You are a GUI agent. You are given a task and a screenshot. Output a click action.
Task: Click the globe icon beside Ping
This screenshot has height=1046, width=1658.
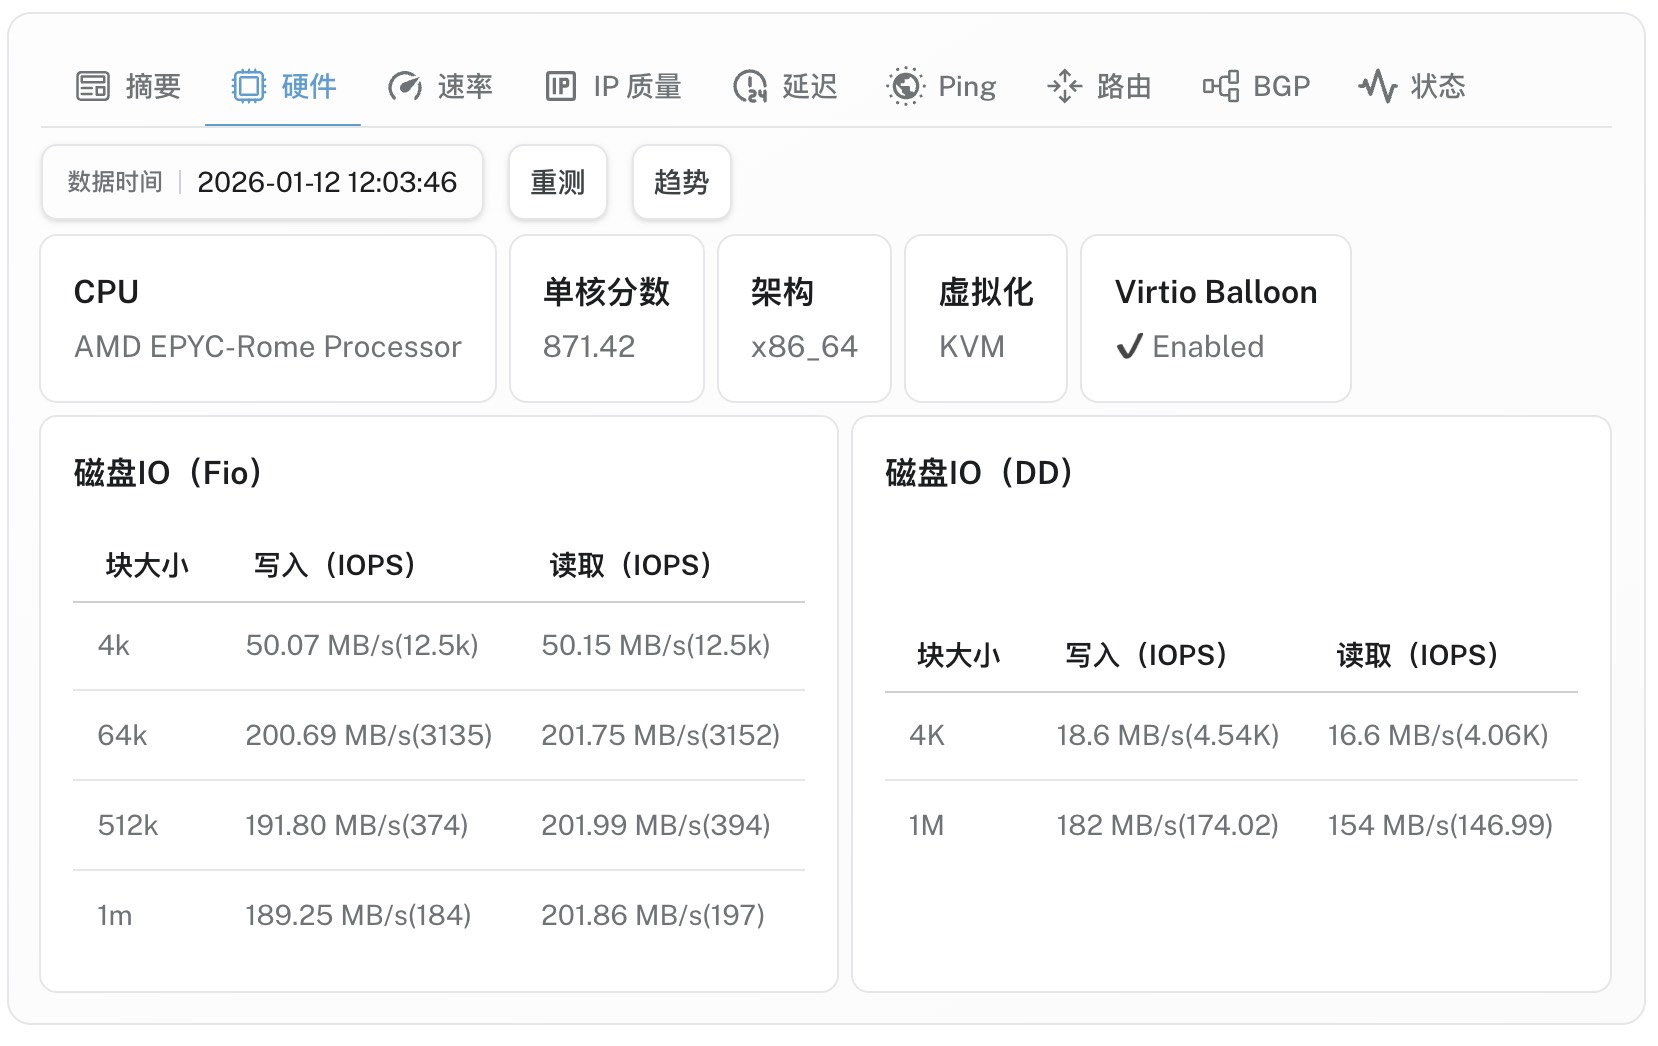[x=905, y=86]
